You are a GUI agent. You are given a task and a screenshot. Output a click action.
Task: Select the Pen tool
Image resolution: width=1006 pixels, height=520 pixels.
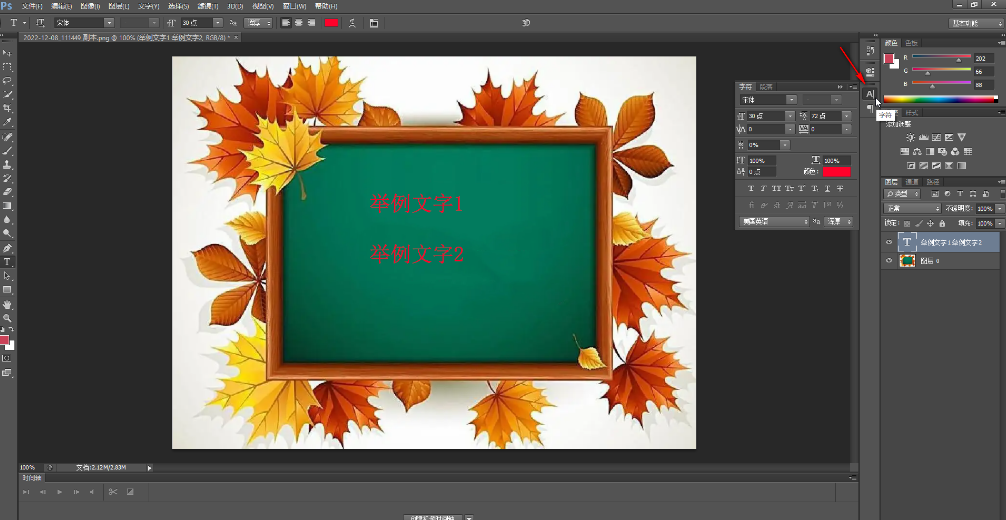point(7,248)
